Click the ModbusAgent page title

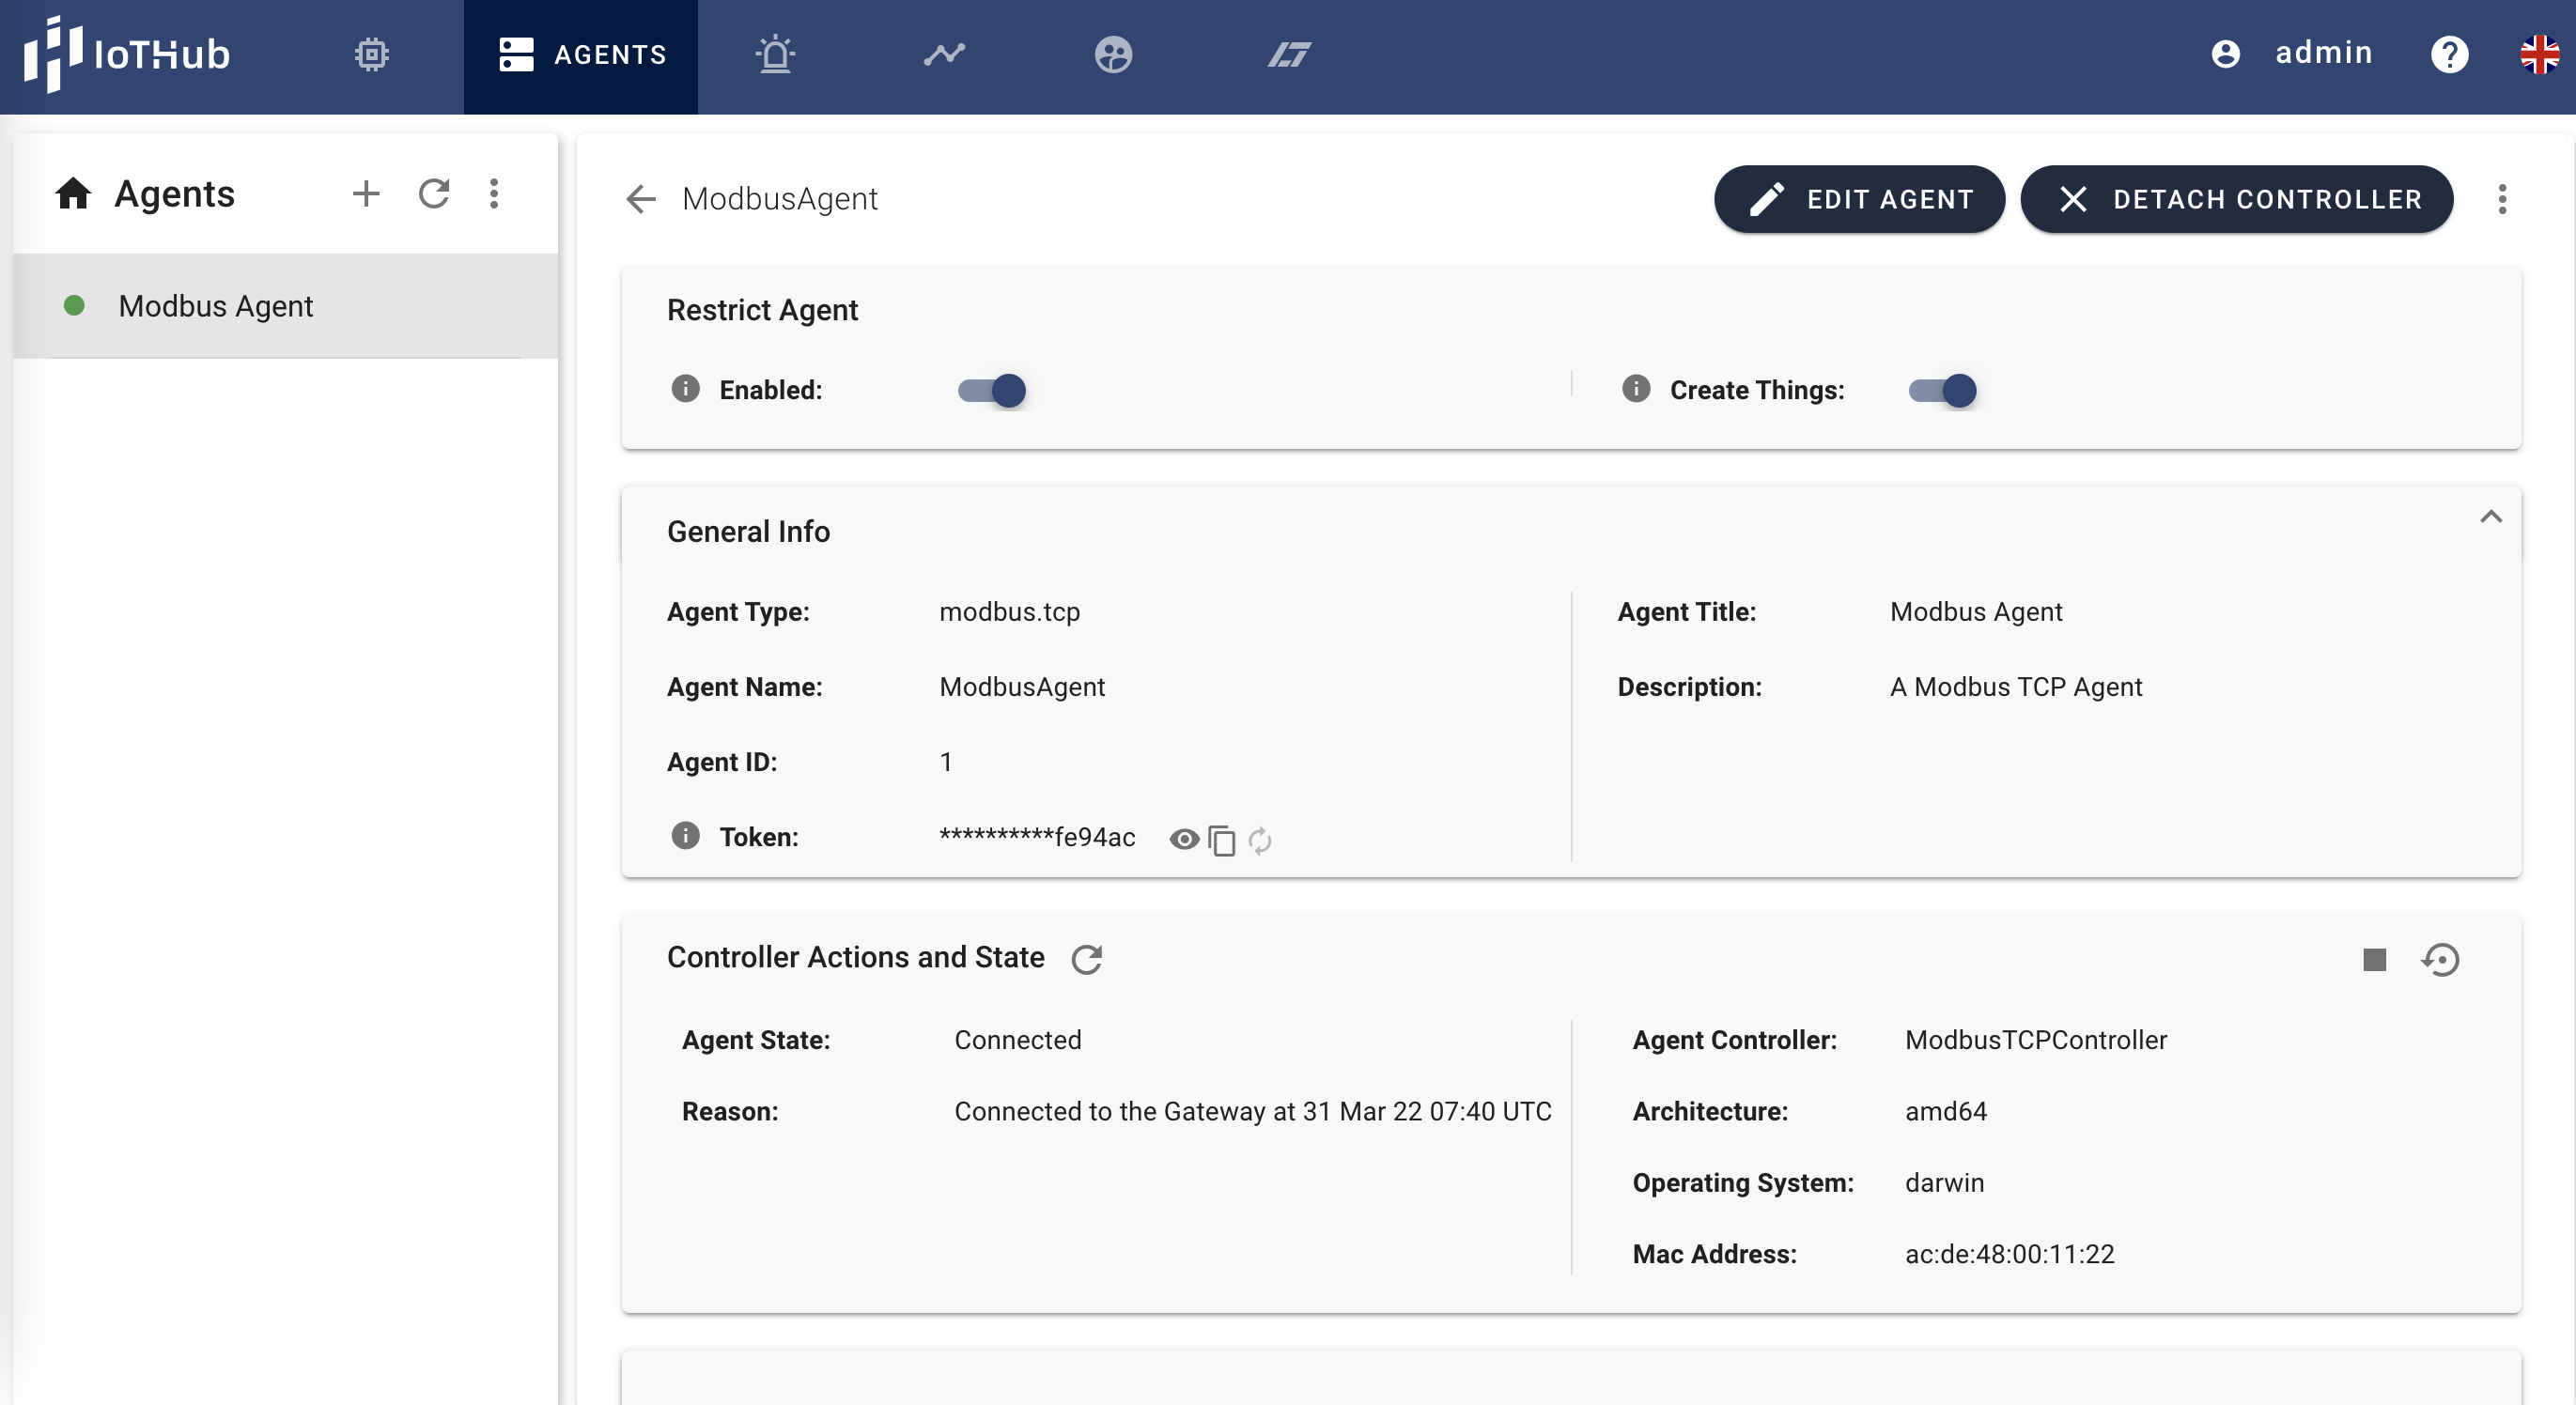tap(780, 198)
